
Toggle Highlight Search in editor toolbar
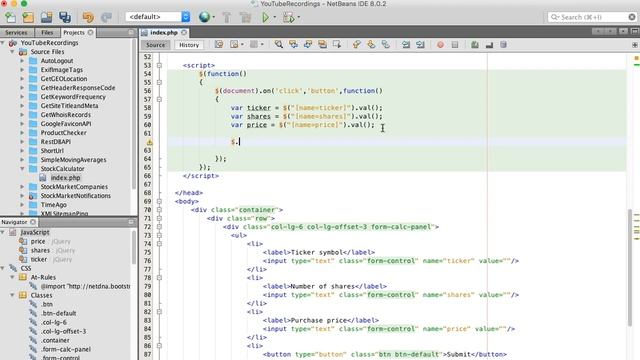point(322,44)
